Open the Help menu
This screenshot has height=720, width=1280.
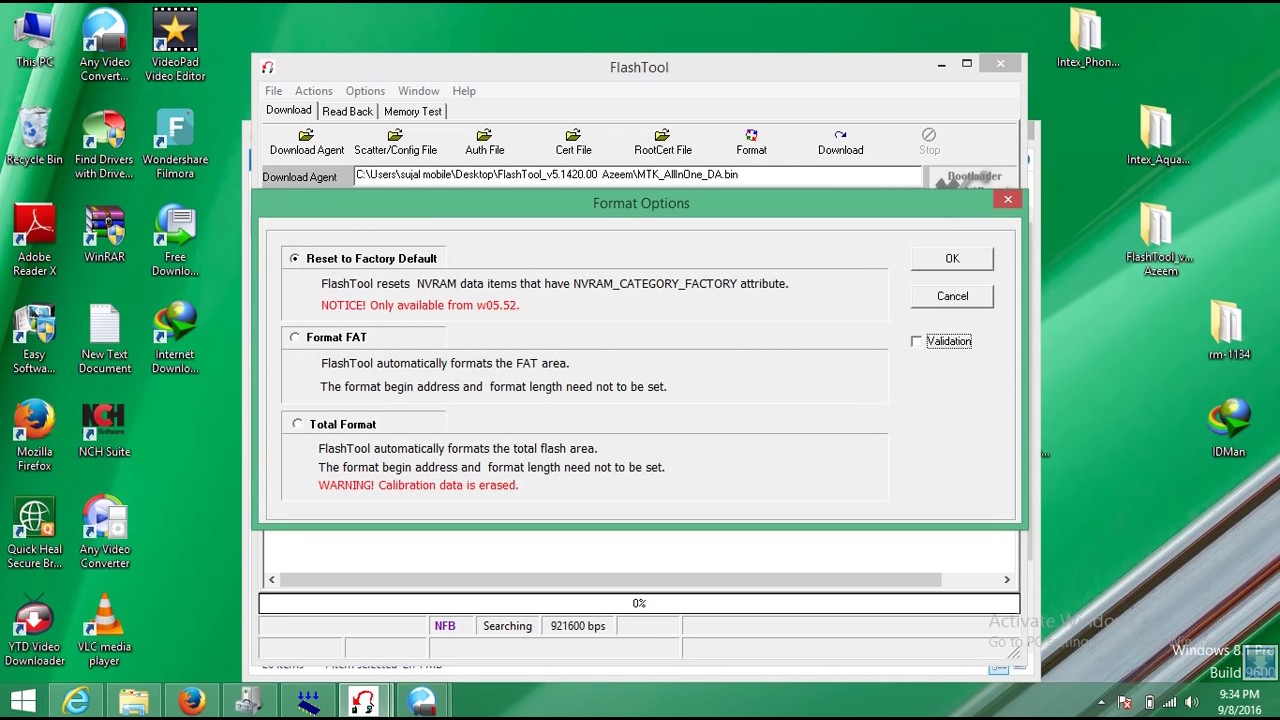(464, 91)
